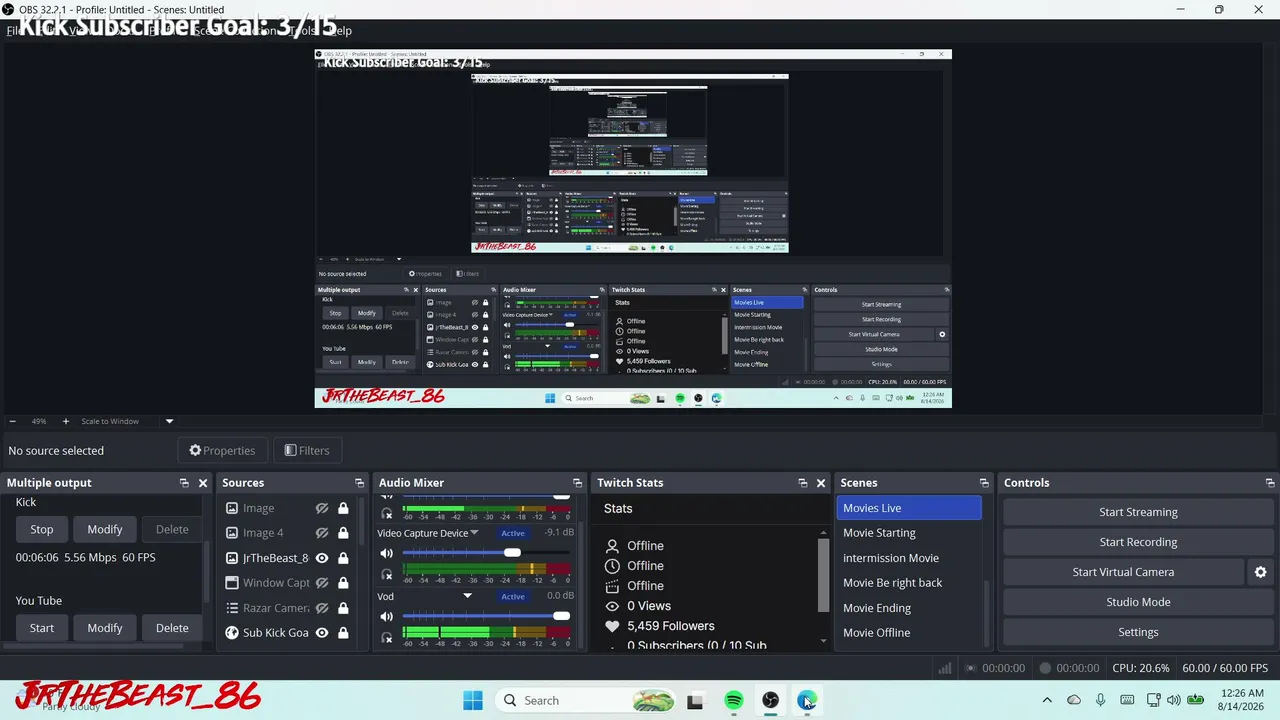Click the Twitch Stats scrollbar
The width and height of the screenshot is (1280, 720).
(824, 577)
